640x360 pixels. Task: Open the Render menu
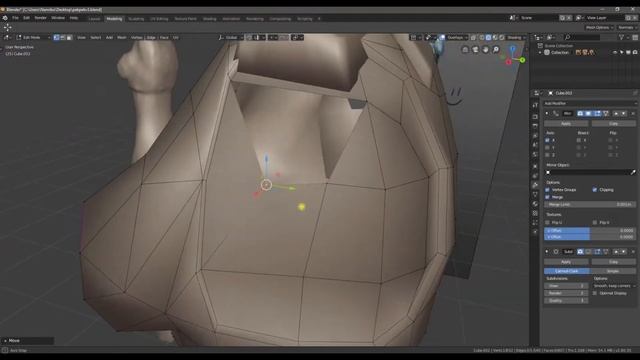click(40, 18)
